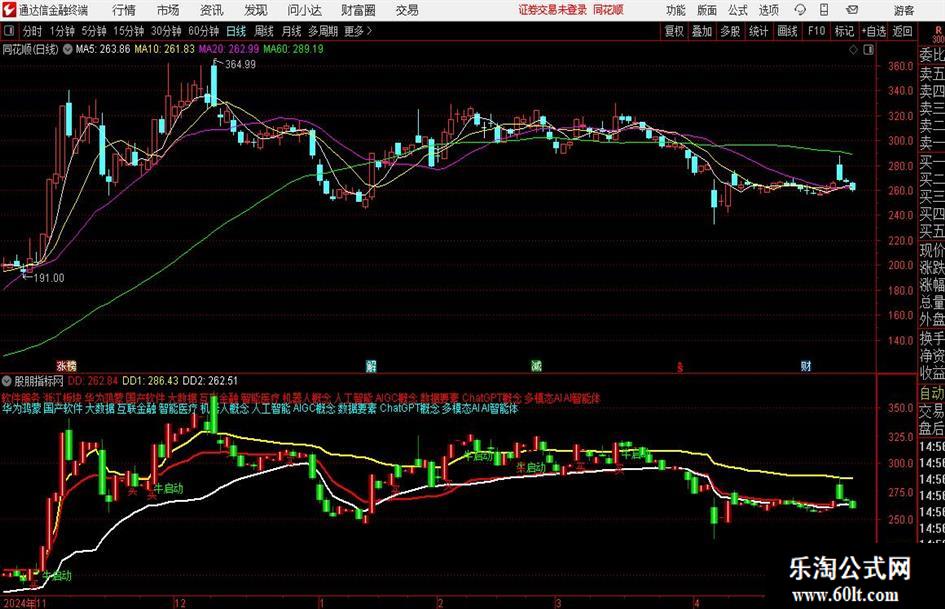
Task: Click the 同花顺(日线) chart title
Action: click(x=31, y=49)
